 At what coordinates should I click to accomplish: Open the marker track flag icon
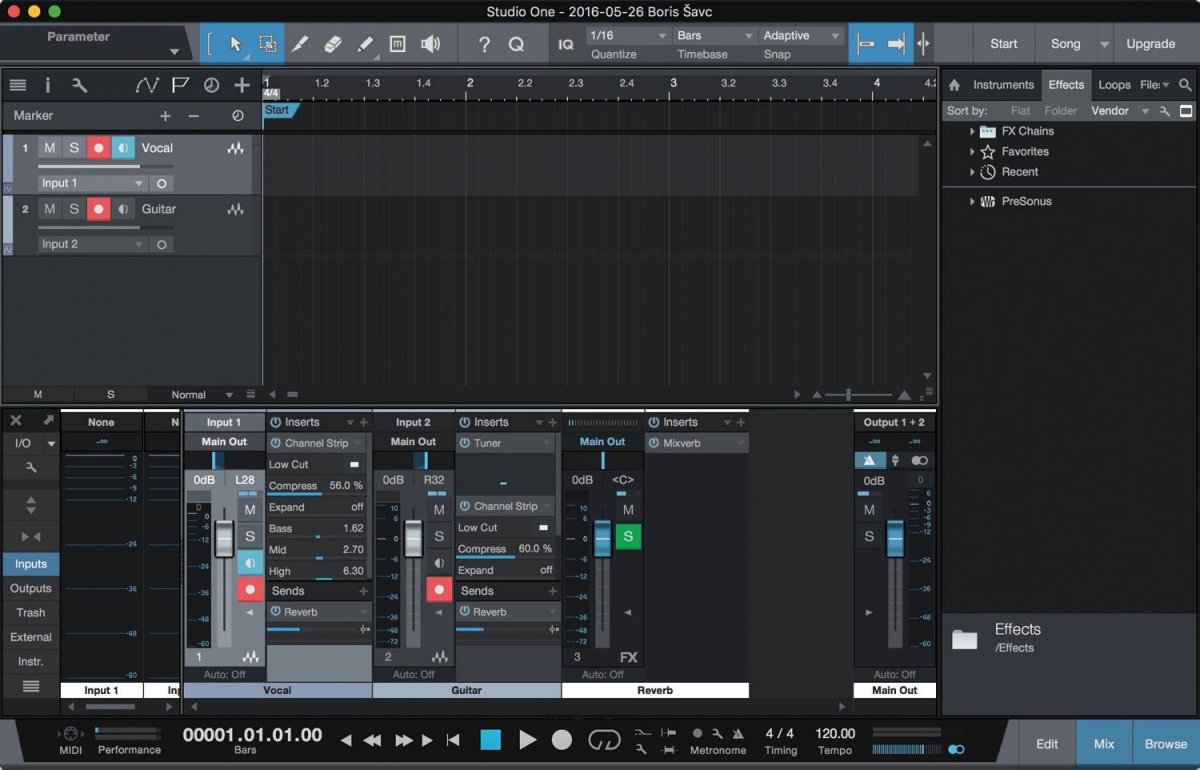pyautogui.click(x=180, y=86)
